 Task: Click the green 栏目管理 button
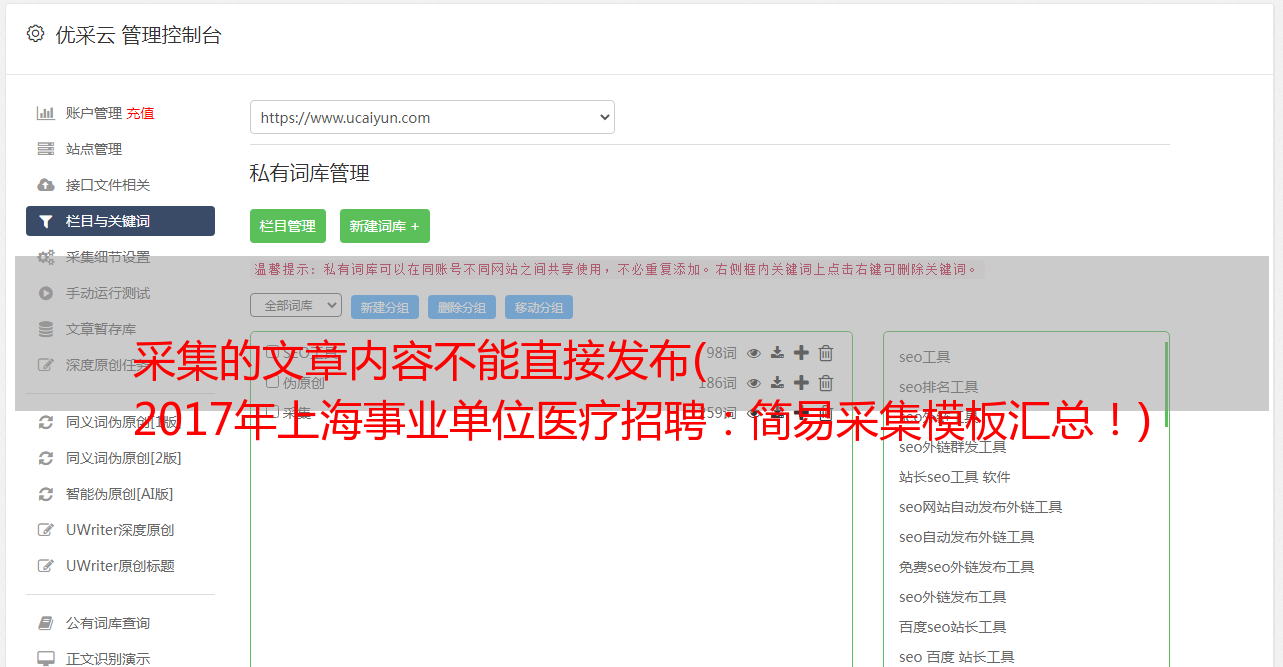pyautogui.click(x=288, y=226)
